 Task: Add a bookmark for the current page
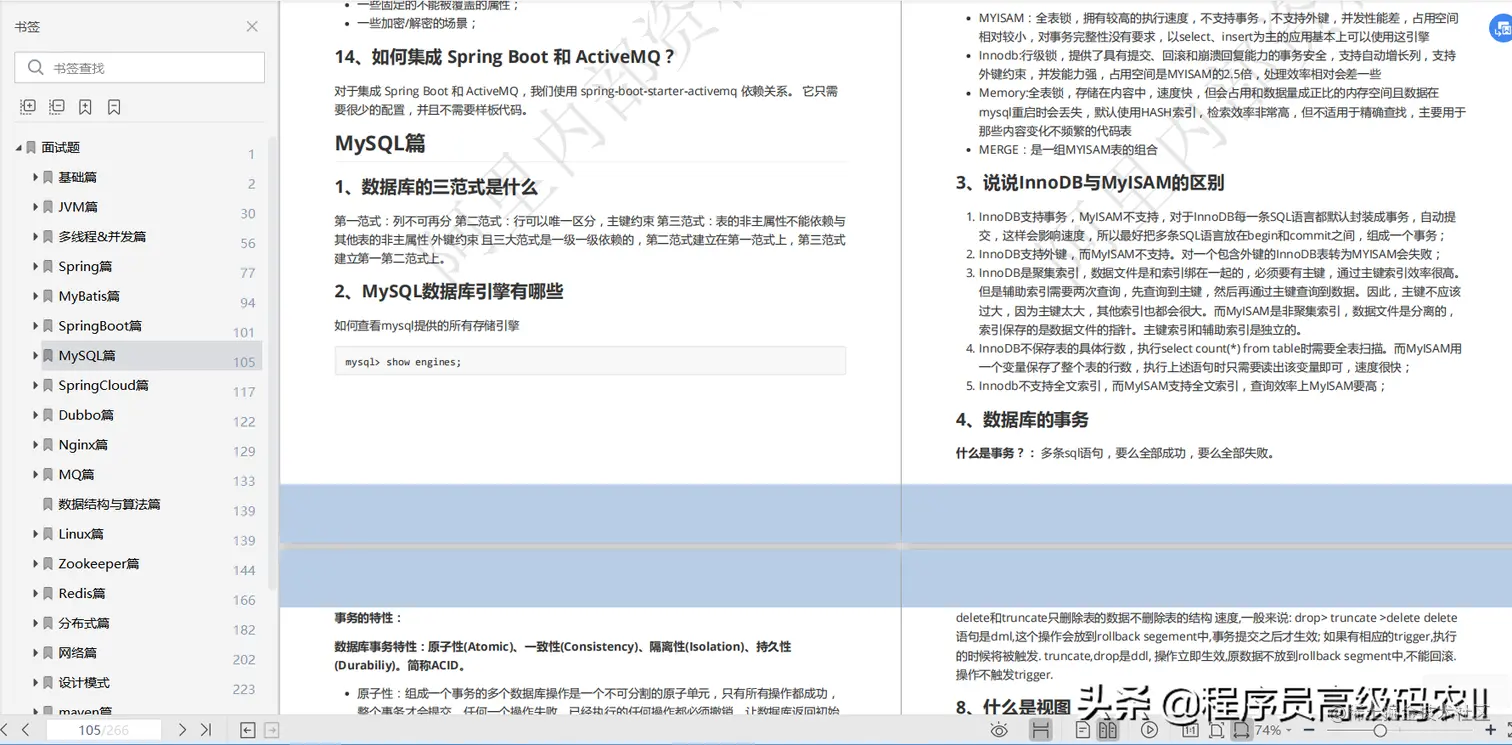tap(87, 106)
